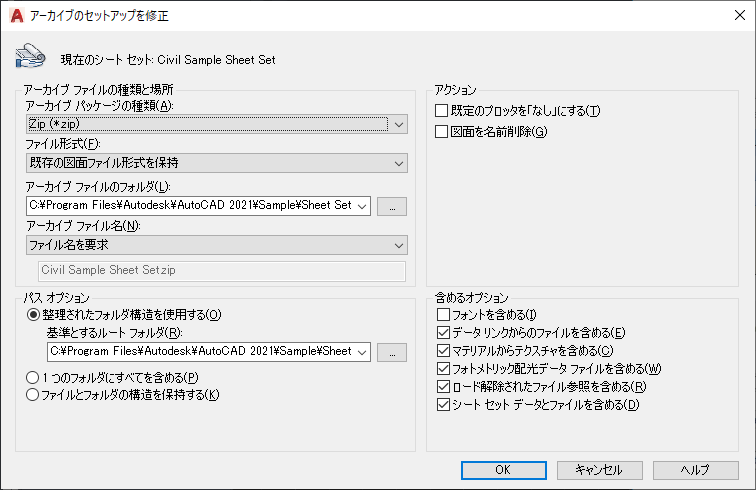The width and height of the screenshot is (756, 490).
Task: Select place all files in one folder
Action: (32, 377)
